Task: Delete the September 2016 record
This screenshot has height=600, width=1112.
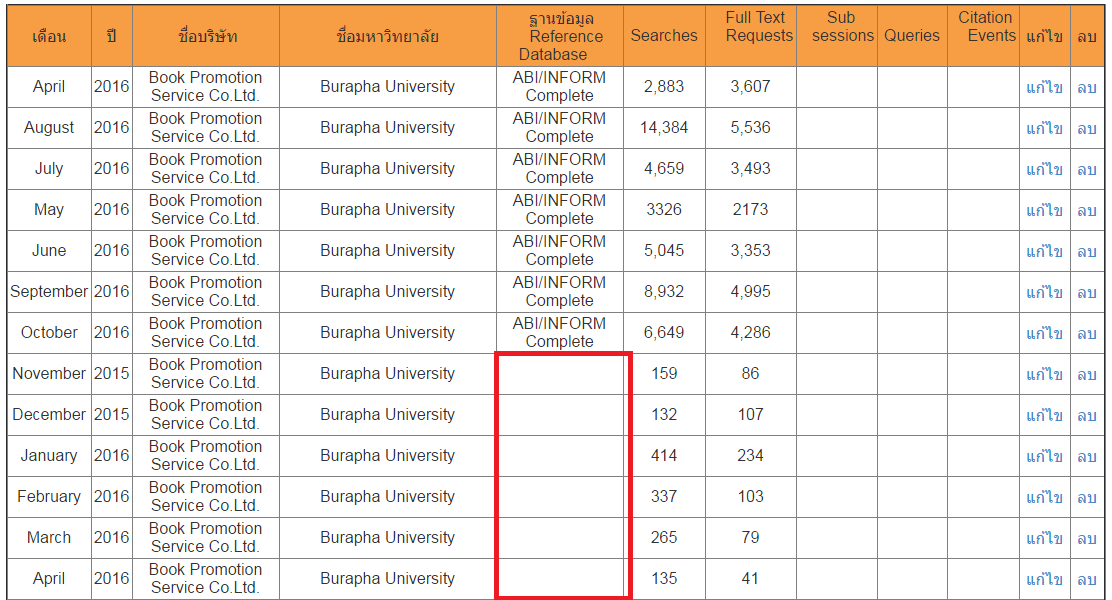Action: 1087,292
